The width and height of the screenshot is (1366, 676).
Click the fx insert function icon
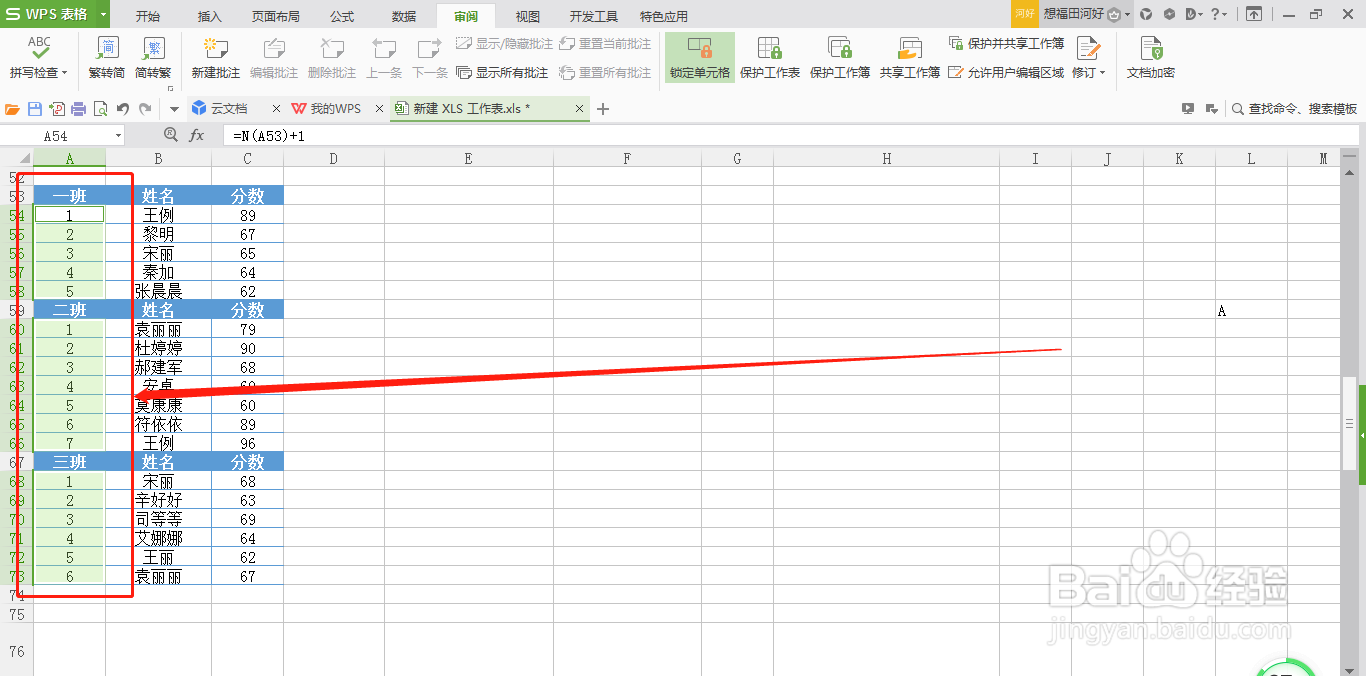tap(197, 136)
